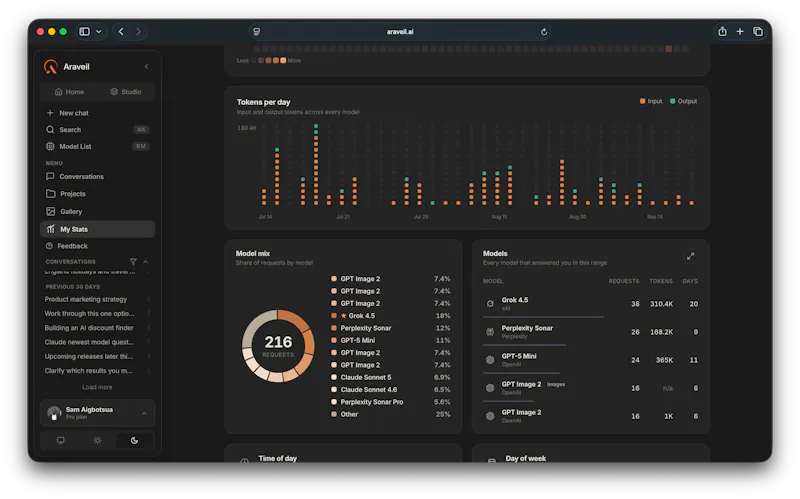Image resolution: width=800 pixels, height=499 pixels.
Task: Open Projects from the menu
Action: (x=97, y=194)
